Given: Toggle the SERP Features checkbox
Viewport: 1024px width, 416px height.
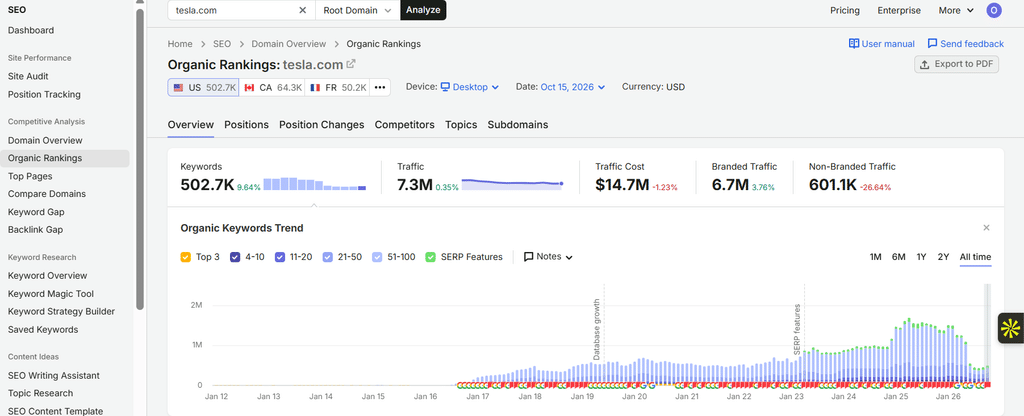Looking at the screenshot, I should tap(430, 257).
